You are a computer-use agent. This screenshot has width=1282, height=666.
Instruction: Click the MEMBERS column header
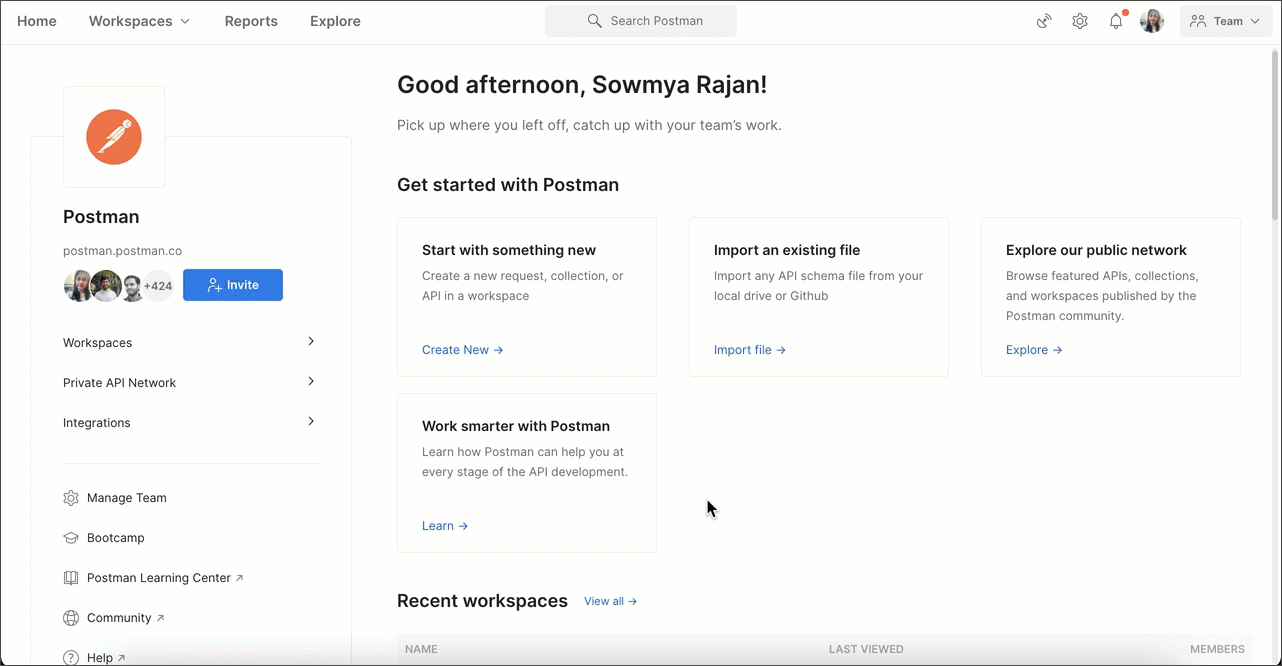(1217, 649)
